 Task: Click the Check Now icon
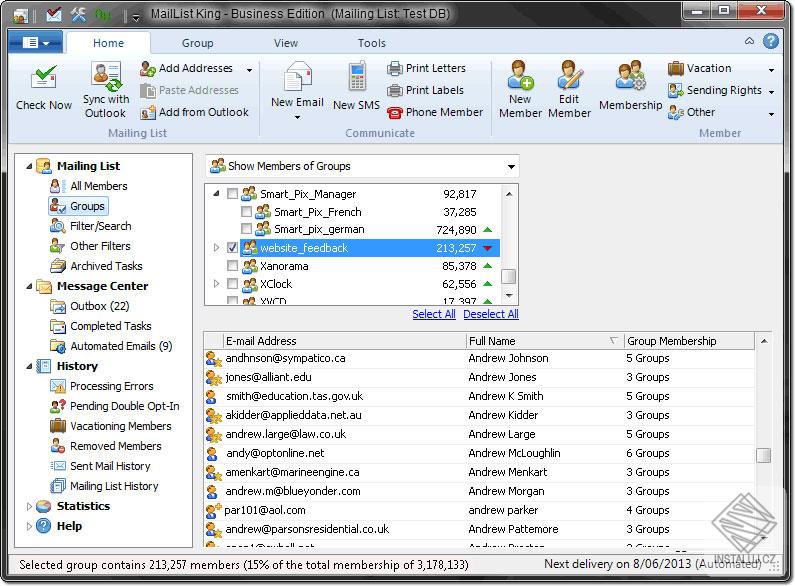[44, 77]
